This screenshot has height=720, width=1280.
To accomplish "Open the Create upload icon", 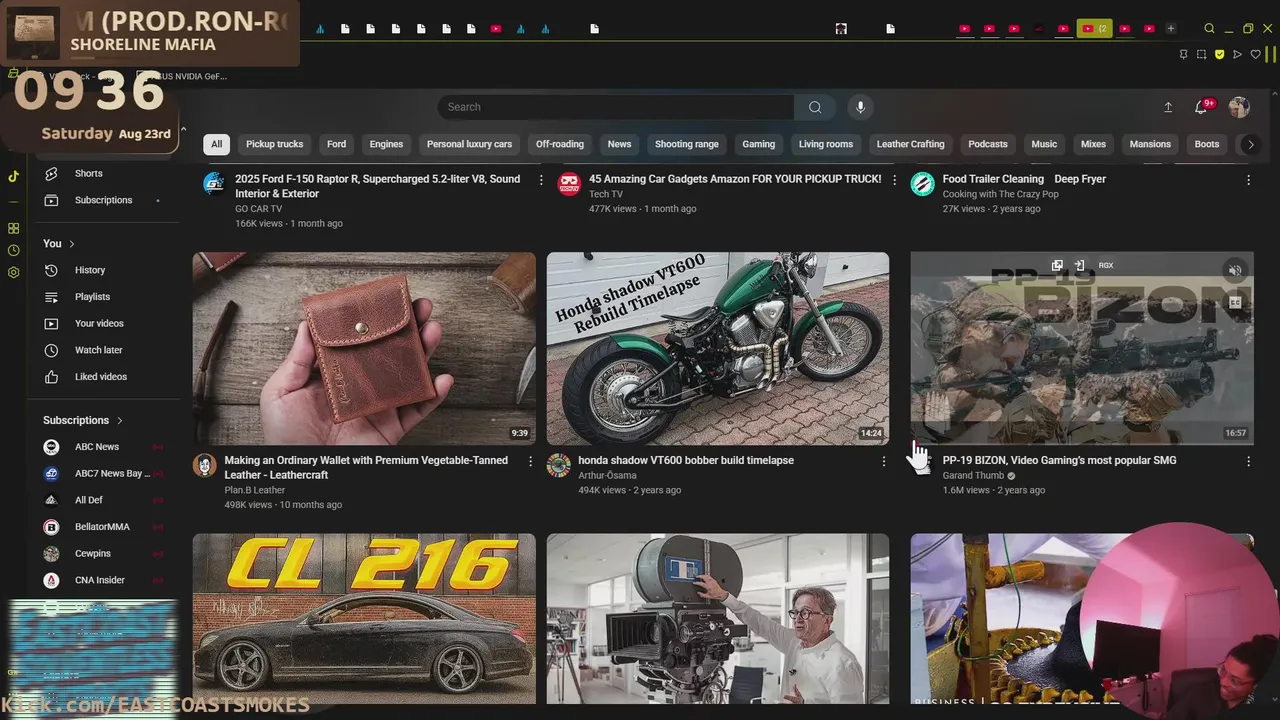I will (1168, 107).
